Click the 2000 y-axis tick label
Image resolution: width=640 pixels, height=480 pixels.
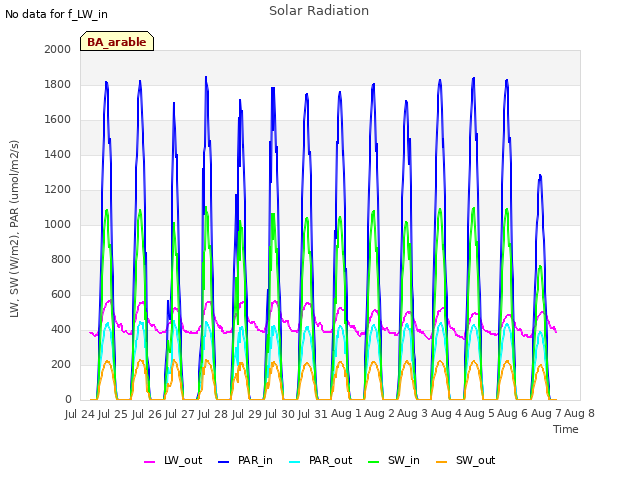(x=58, y=49)
